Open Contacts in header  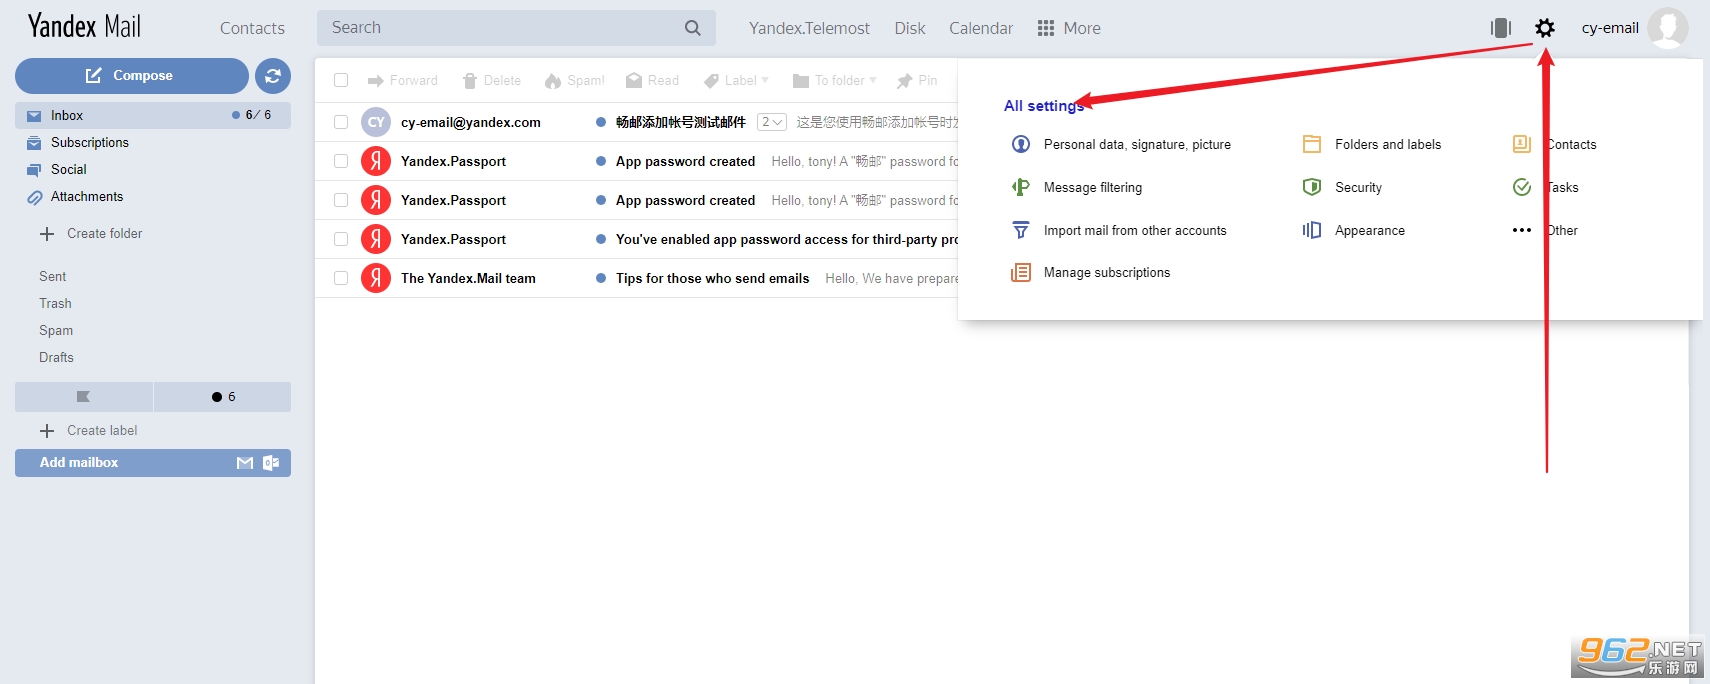(252, 28)
